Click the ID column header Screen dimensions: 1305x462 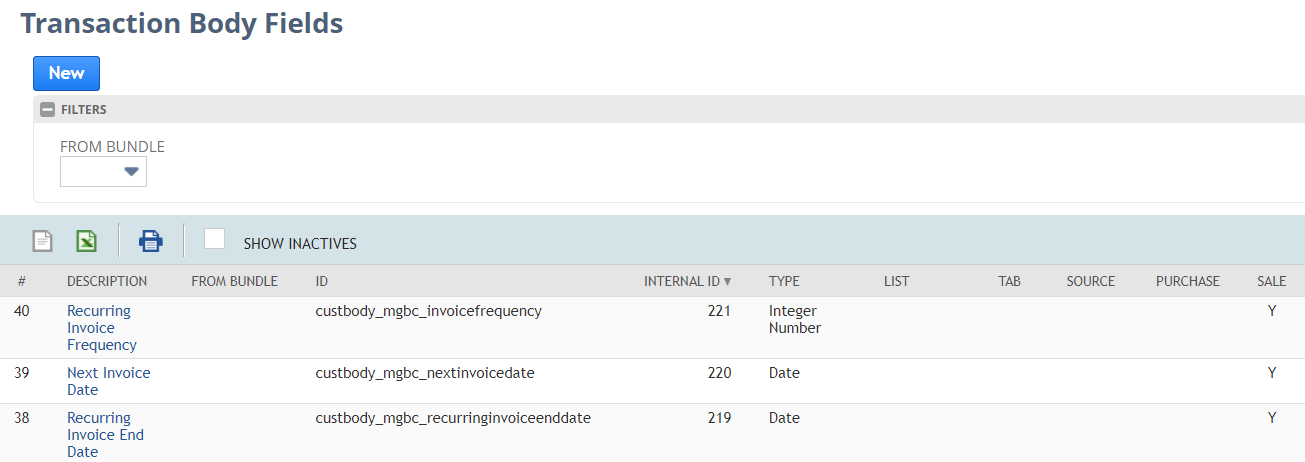(322, 281)
